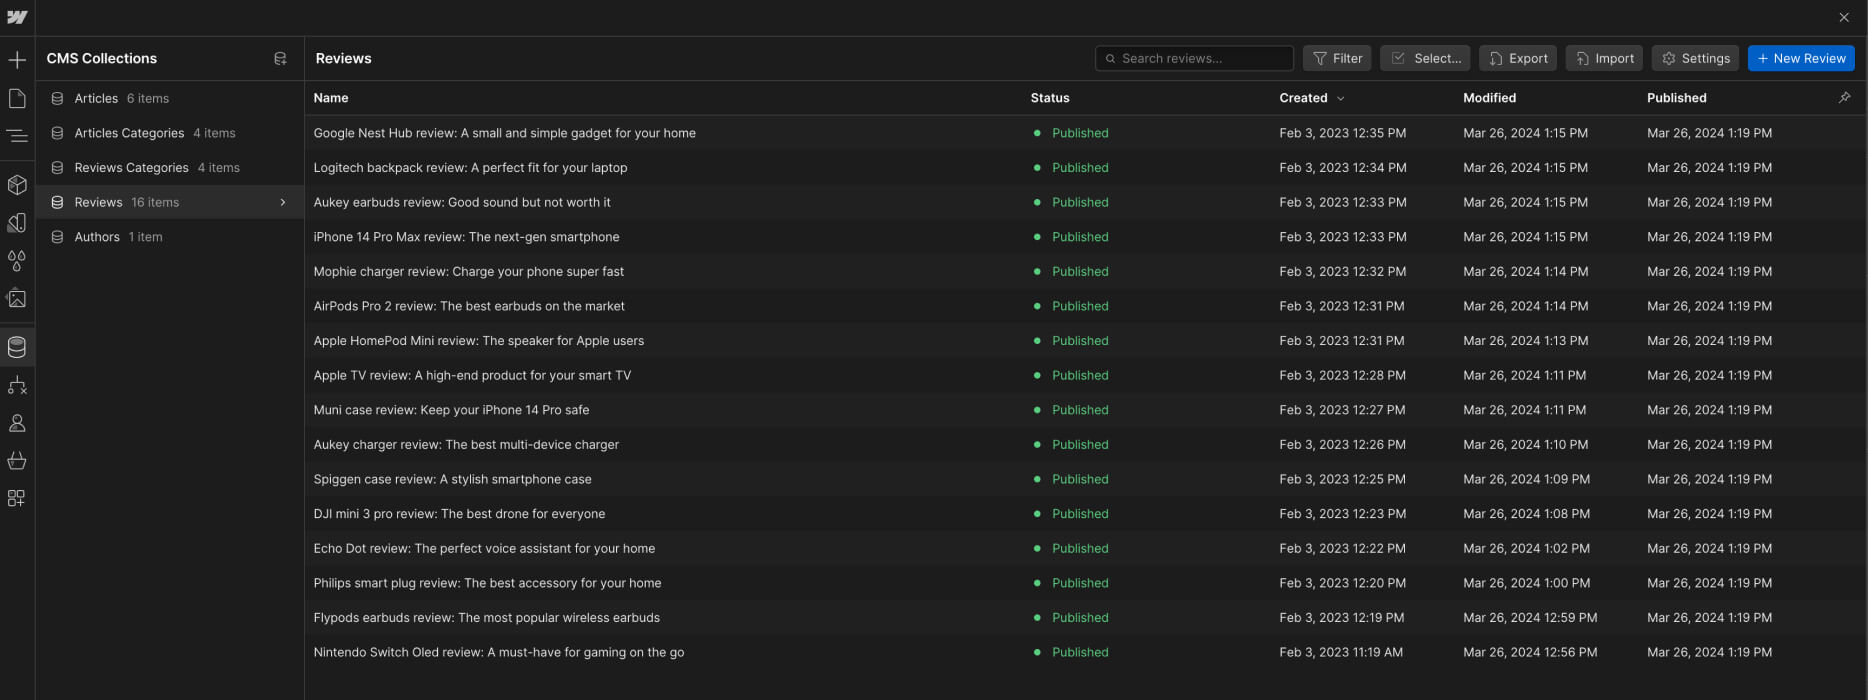This screenshot has width=1868, height=700.
Task: Open Logitech backpack review item
Action: pyautogui.click(x=470, y=168)
